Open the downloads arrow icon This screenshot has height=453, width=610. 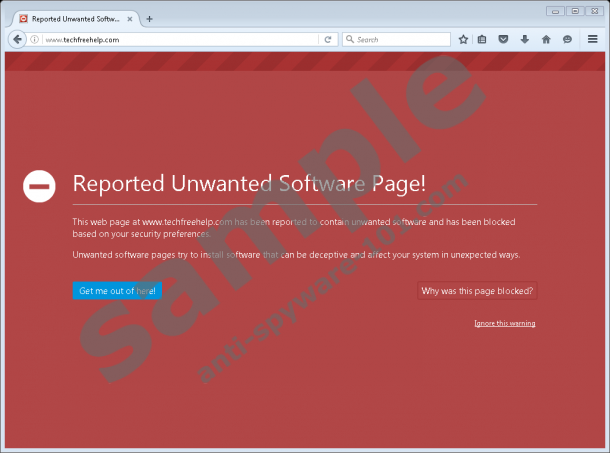524,40
